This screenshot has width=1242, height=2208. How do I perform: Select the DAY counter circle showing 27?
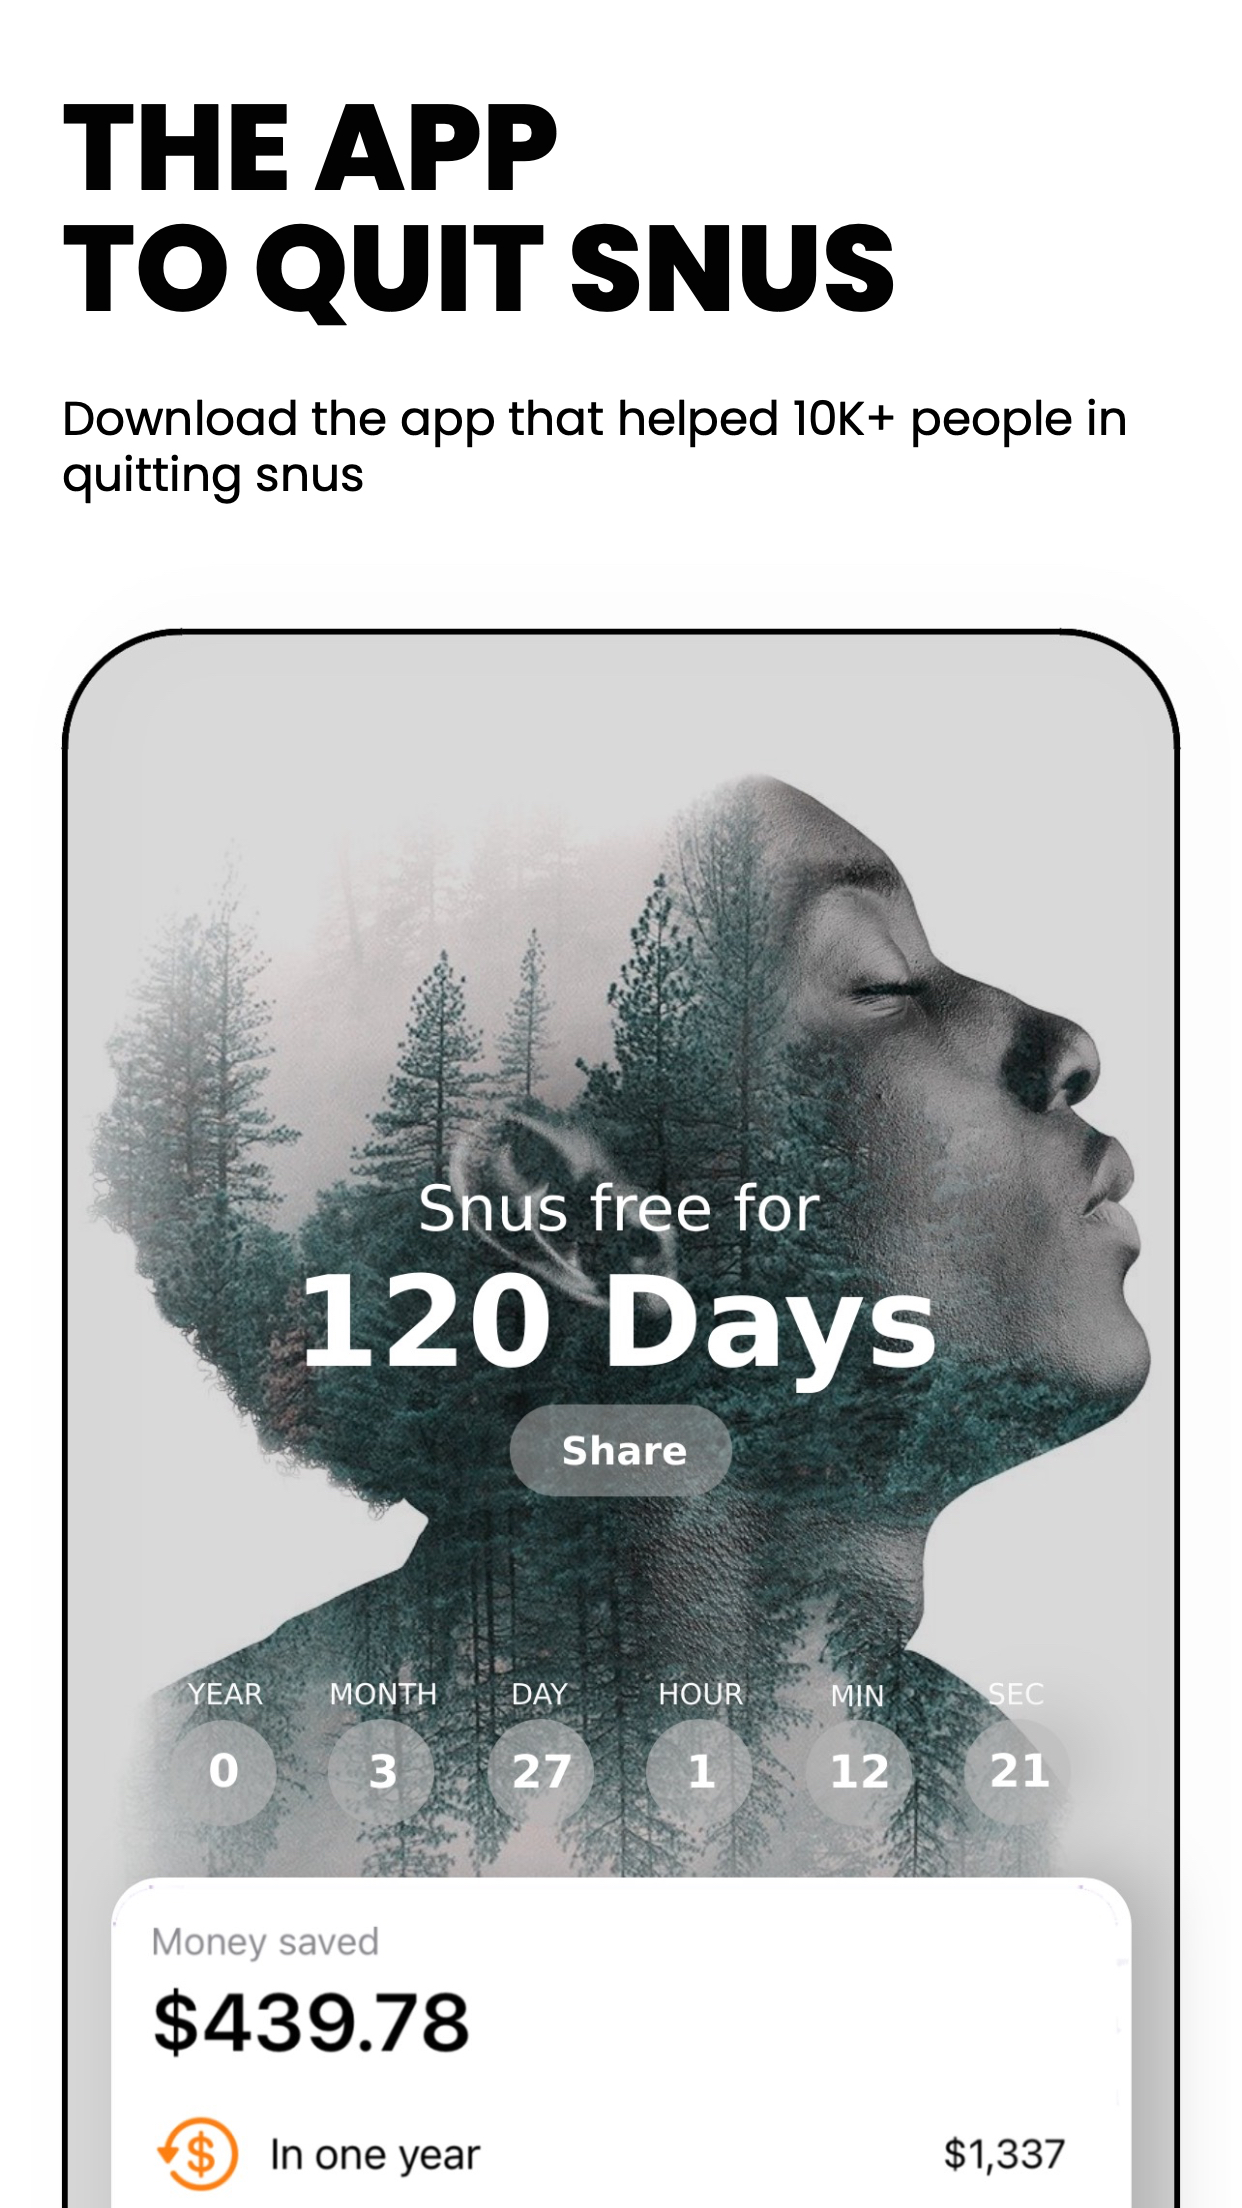[x=541, y=1772]
